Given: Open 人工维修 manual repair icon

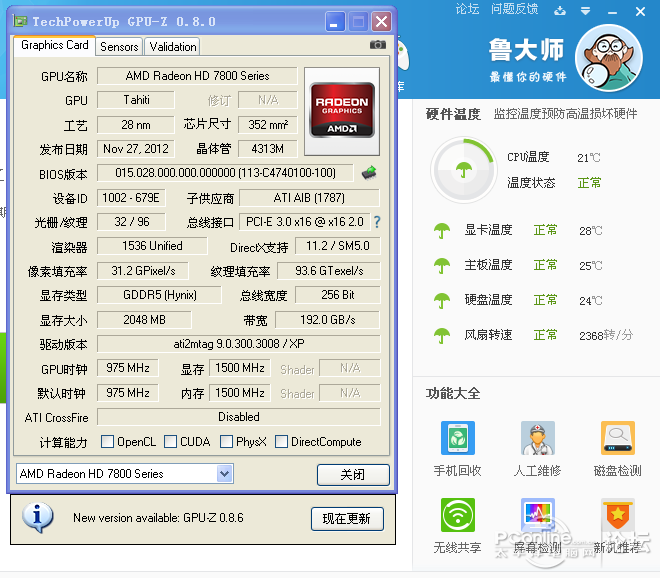Looking at the screenshot, I should point(538,438).
